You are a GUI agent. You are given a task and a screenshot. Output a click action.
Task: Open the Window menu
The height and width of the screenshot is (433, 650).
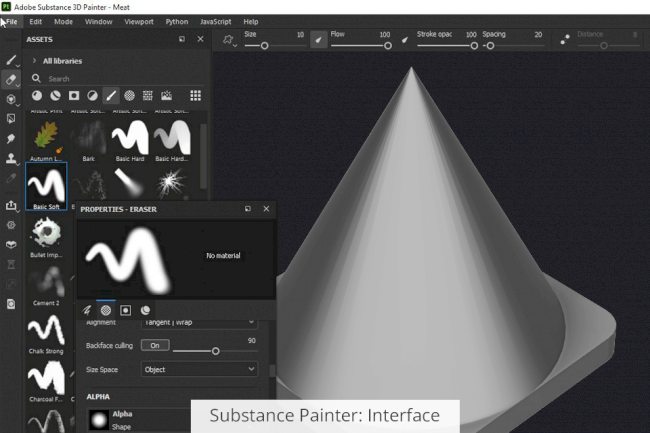pos(99,22)
